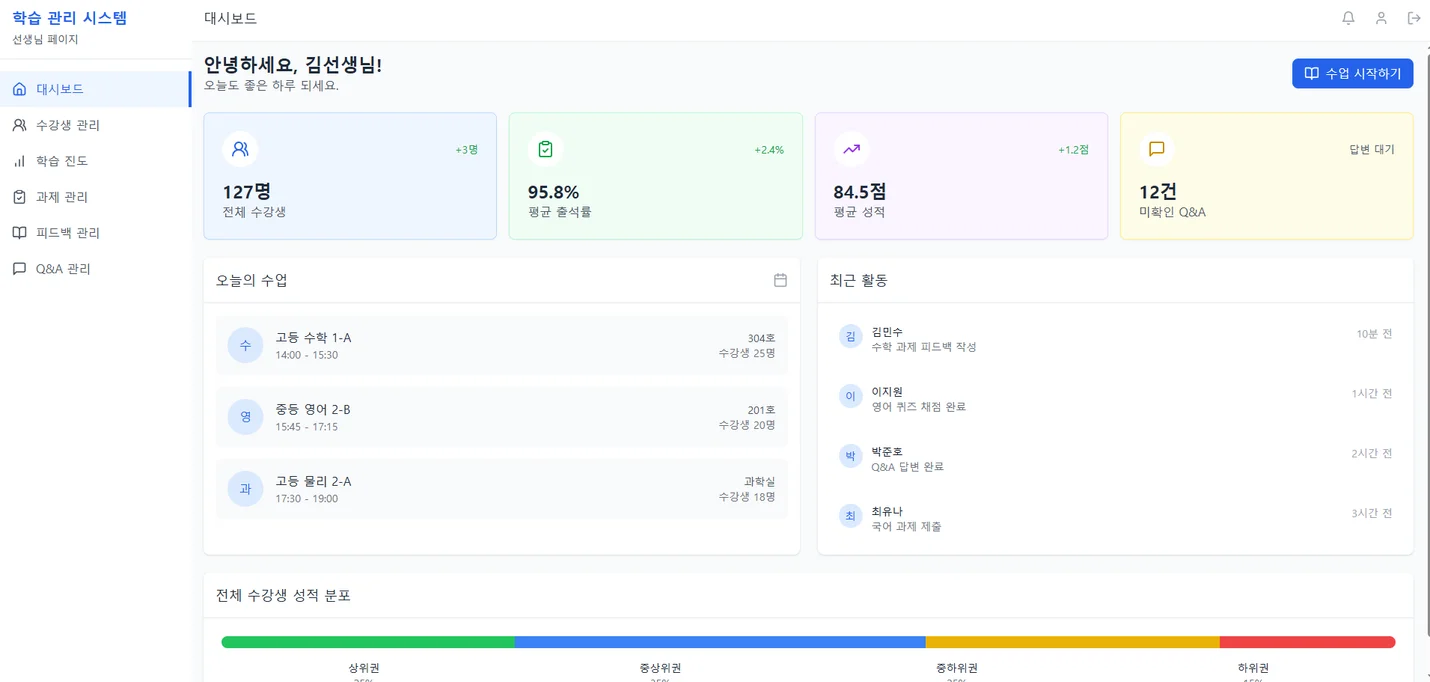Screen dimensions: 1430x682
Task: Click the 최근 활동 heading
Action: [859, 280]
